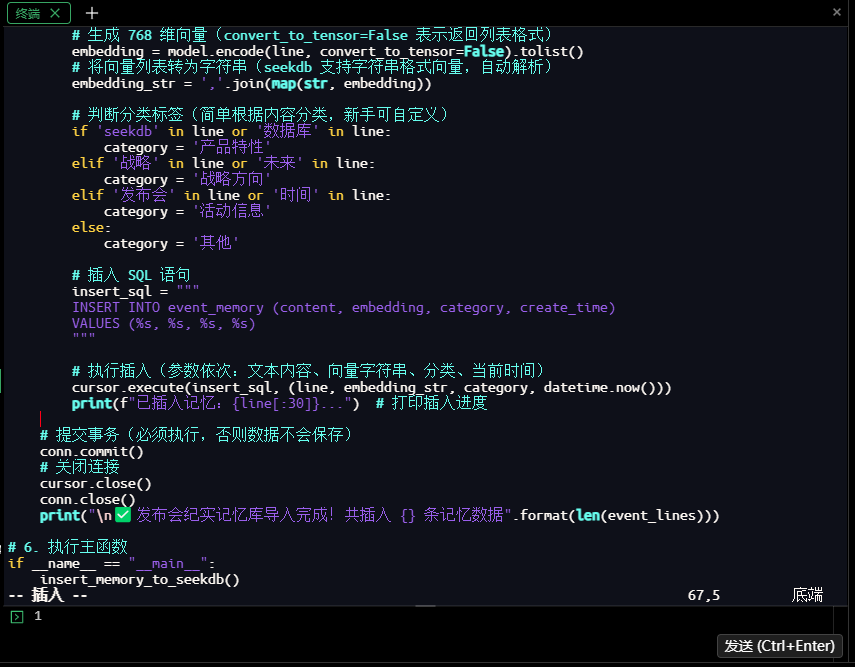
Task: Click the -- 插入 -- mode indicator
Action: pyautogui.click(x=48, y=595)
